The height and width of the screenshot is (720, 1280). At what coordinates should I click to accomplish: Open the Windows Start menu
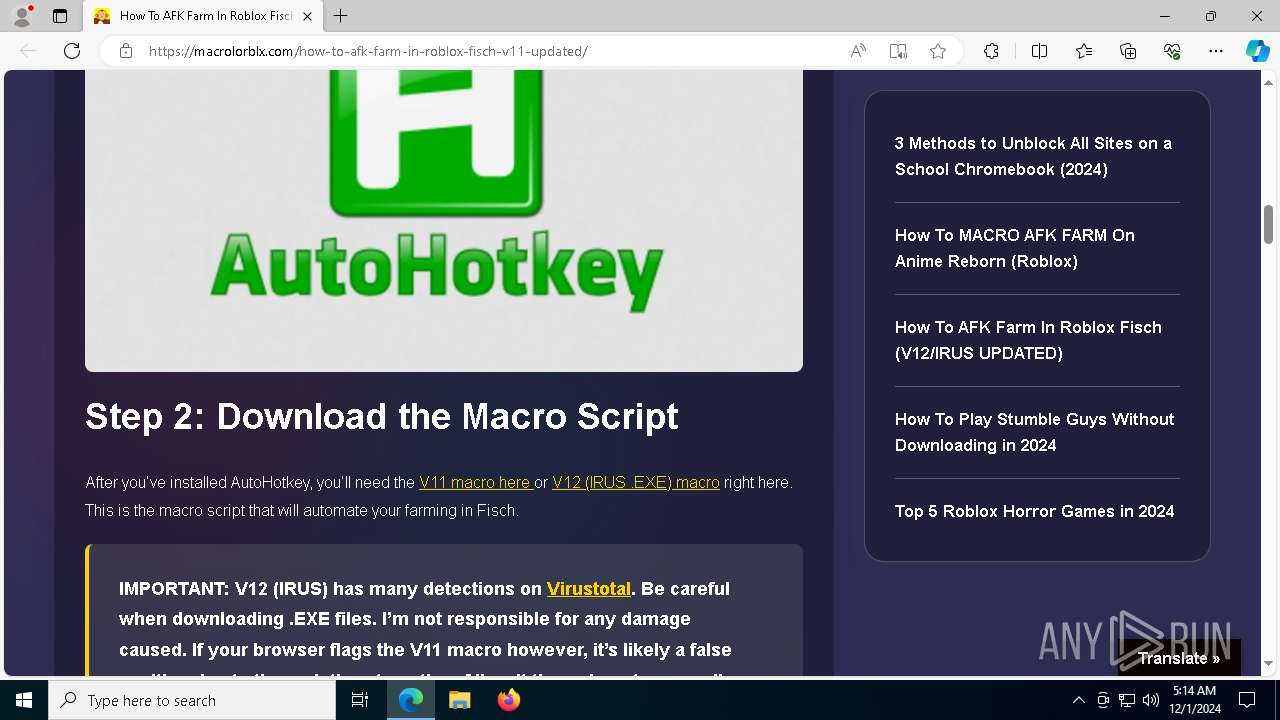[24, 700]
